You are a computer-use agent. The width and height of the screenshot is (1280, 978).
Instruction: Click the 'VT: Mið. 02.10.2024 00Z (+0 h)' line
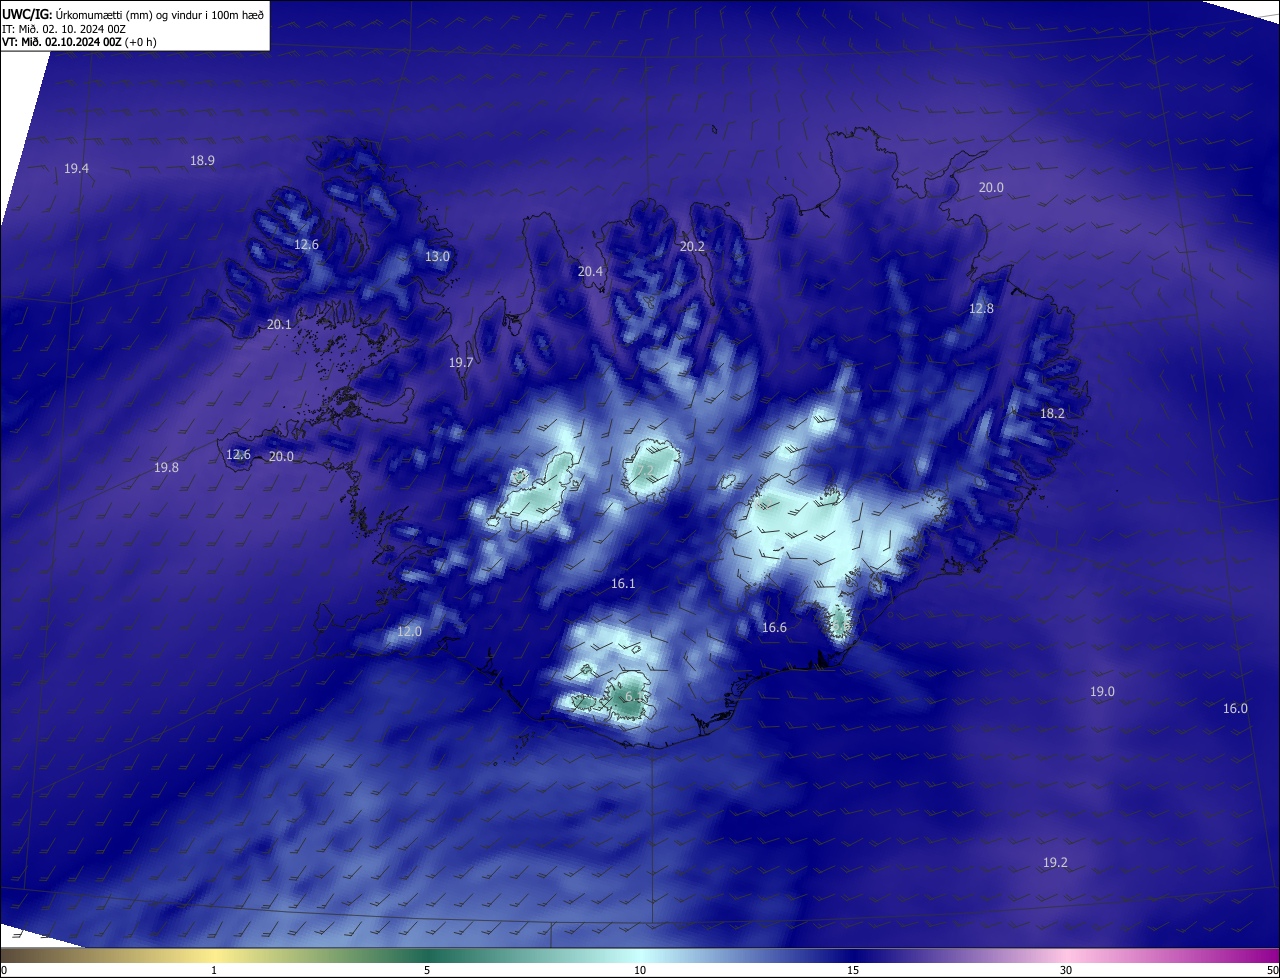(79, 42)
